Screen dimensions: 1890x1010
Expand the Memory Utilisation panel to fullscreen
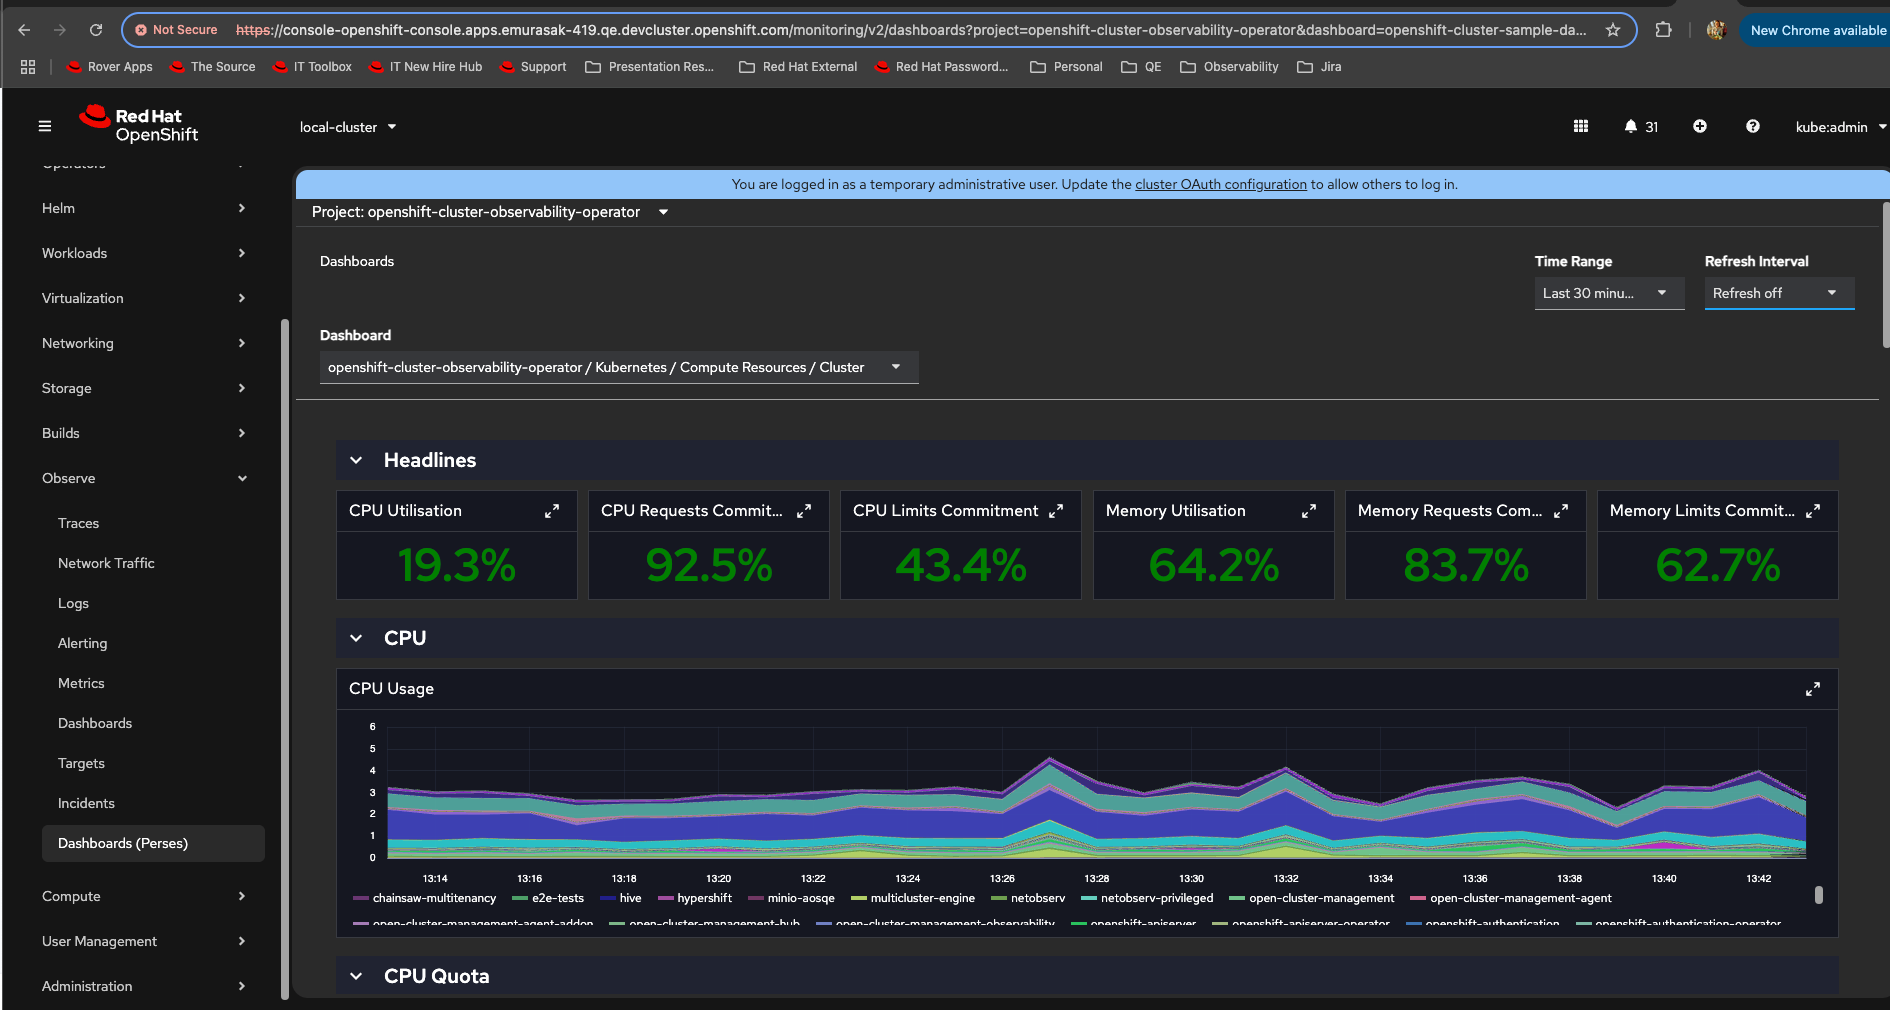pos(1308,511)
